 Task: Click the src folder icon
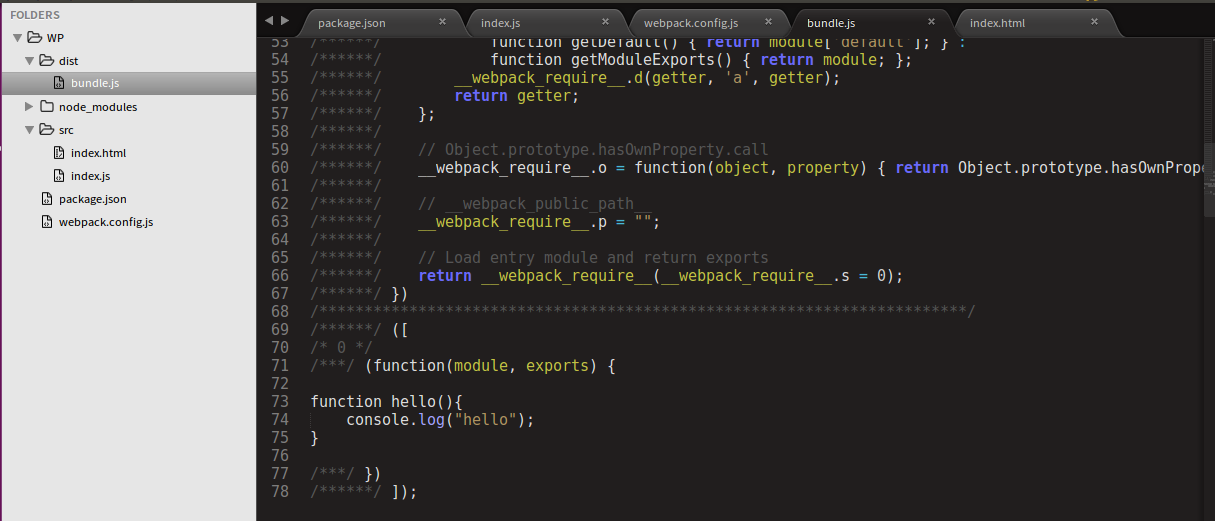47,130
